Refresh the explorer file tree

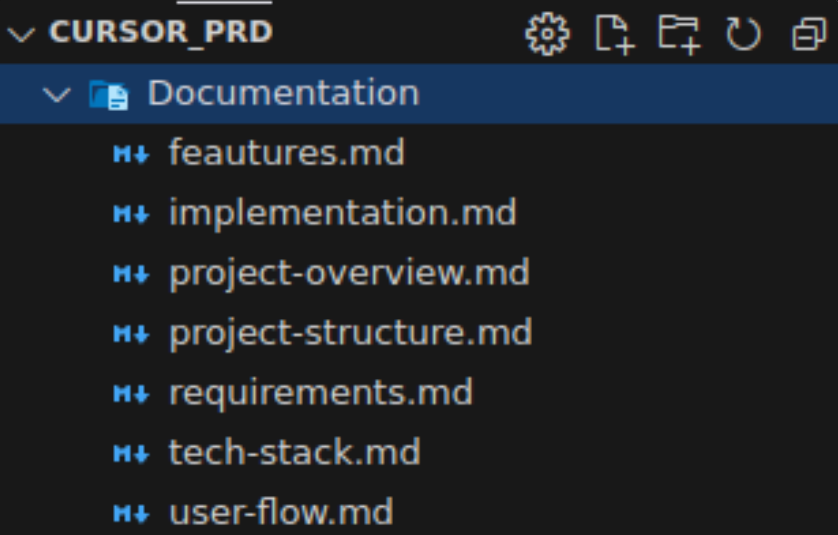tap(743, 34)
